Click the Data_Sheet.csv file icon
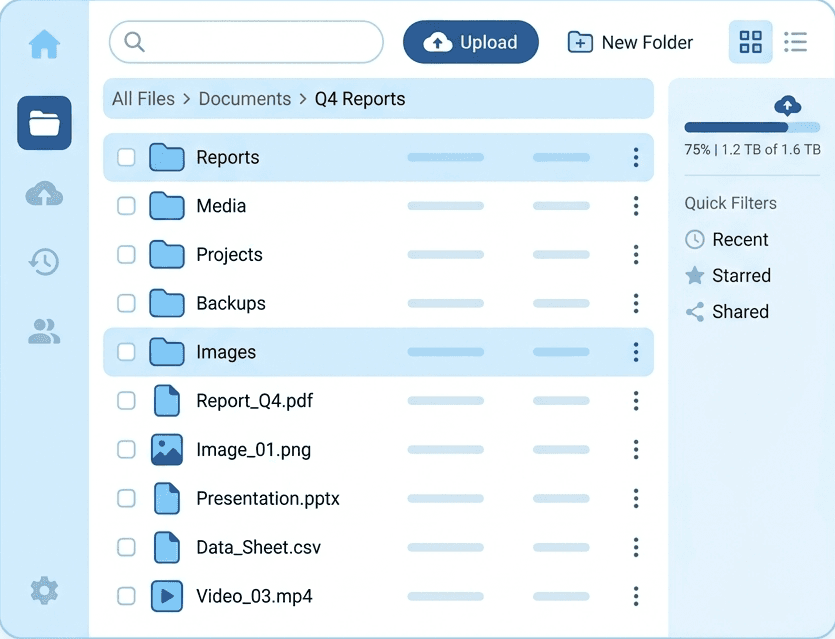Screen dimensions: 835x639 pyautogui.click(x=167, y=547)
